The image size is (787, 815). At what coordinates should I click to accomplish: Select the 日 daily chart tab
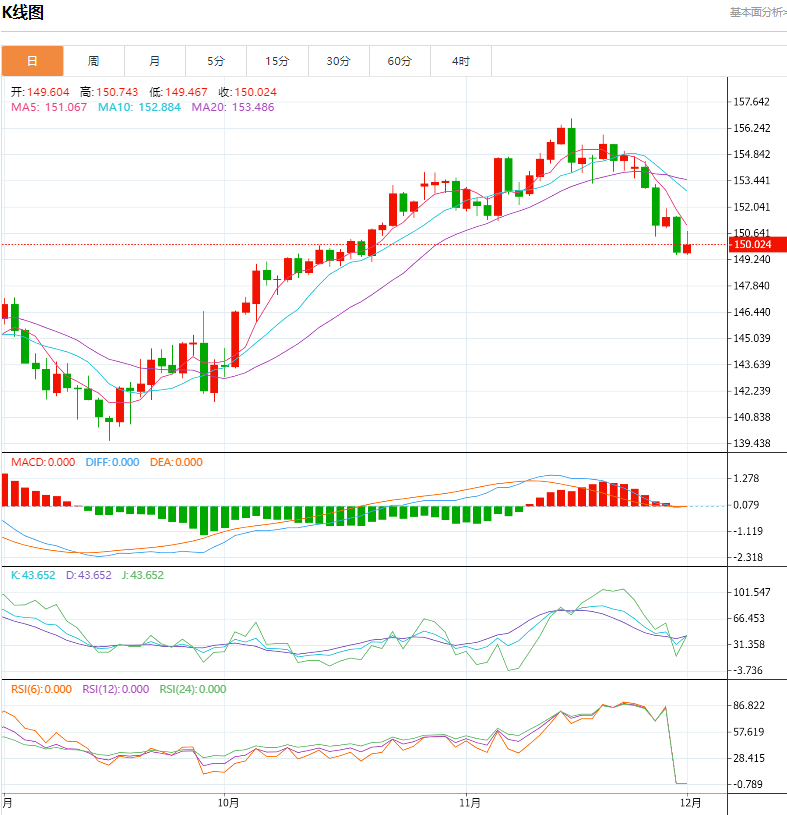(x=32, y=61)
